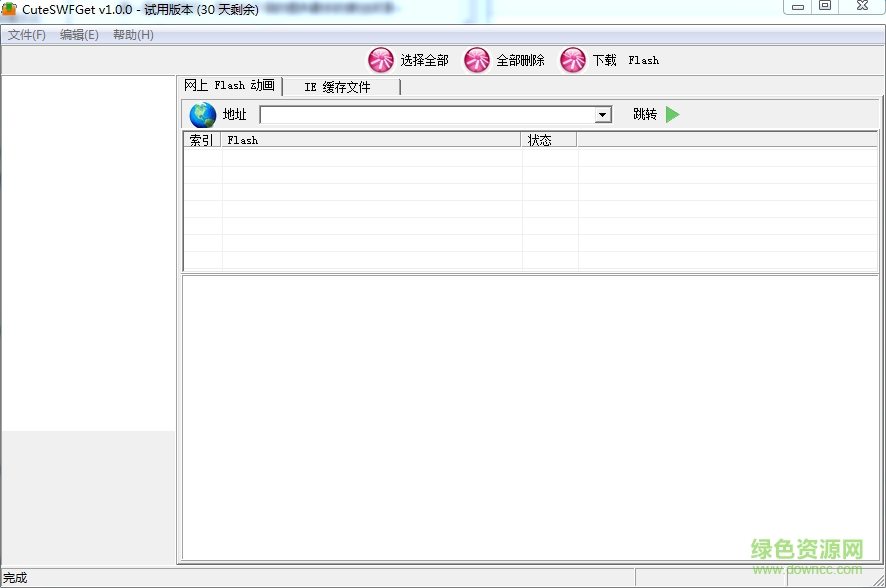This screenshot has width=886, height=588.
Task: Open the 编辑(E) menu
Action: [79, 33]
